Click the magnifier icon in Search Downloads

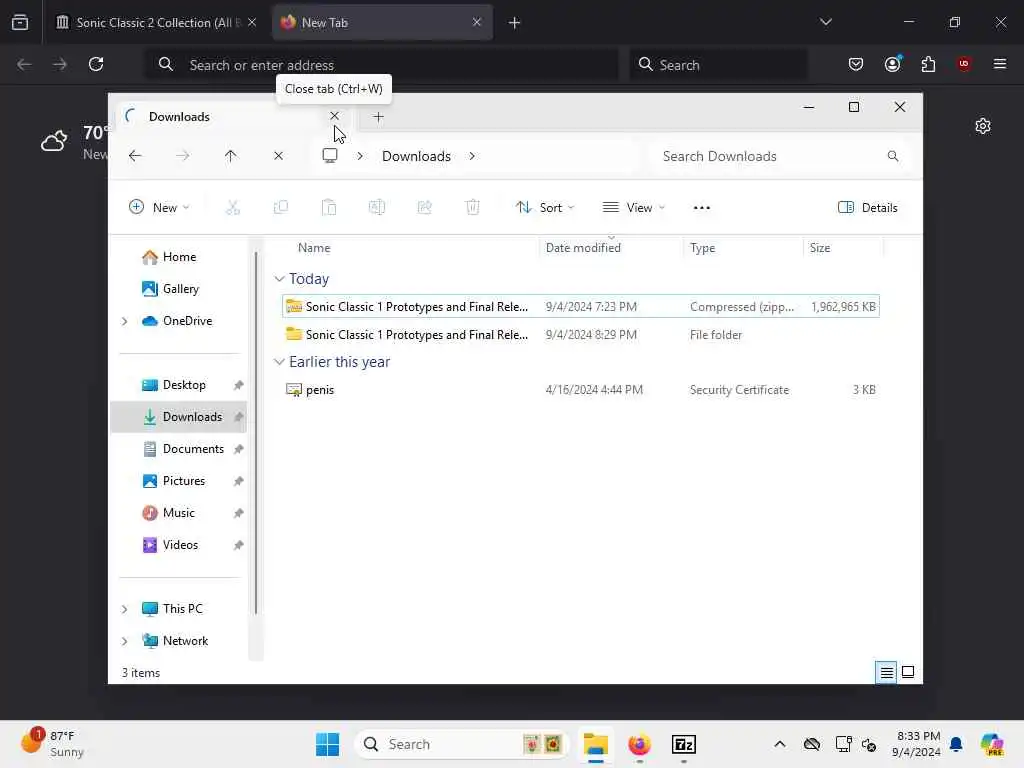(x=893, y=156)
